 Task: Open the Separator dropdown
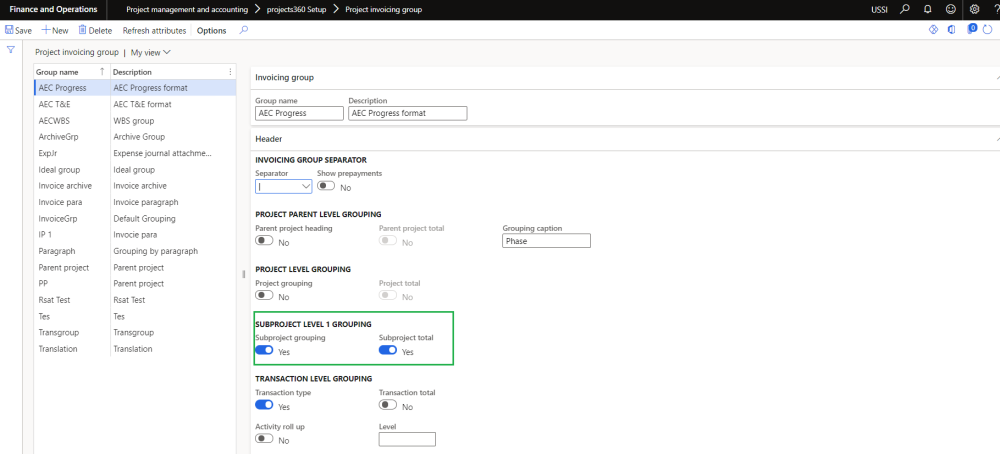point(305,186)
